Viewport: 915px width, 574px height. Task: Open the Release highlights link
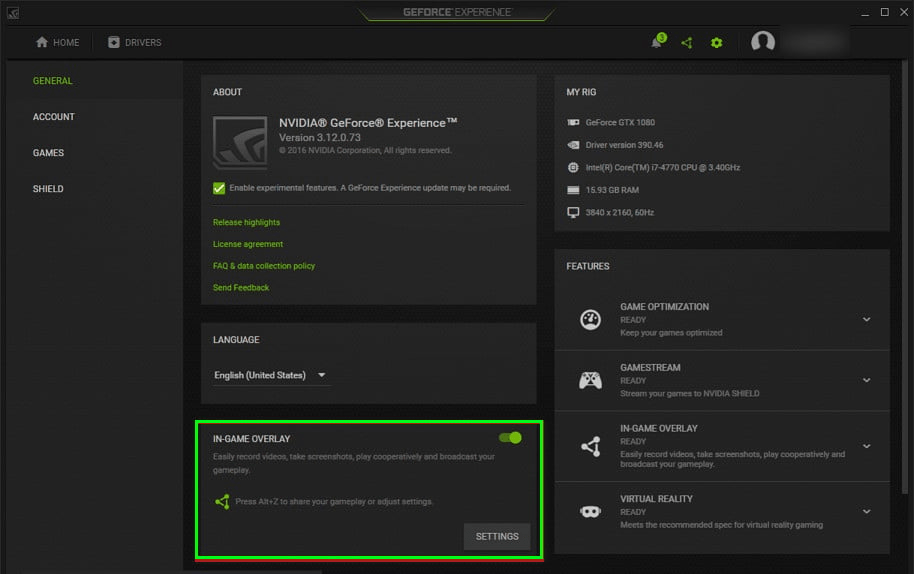246,222
